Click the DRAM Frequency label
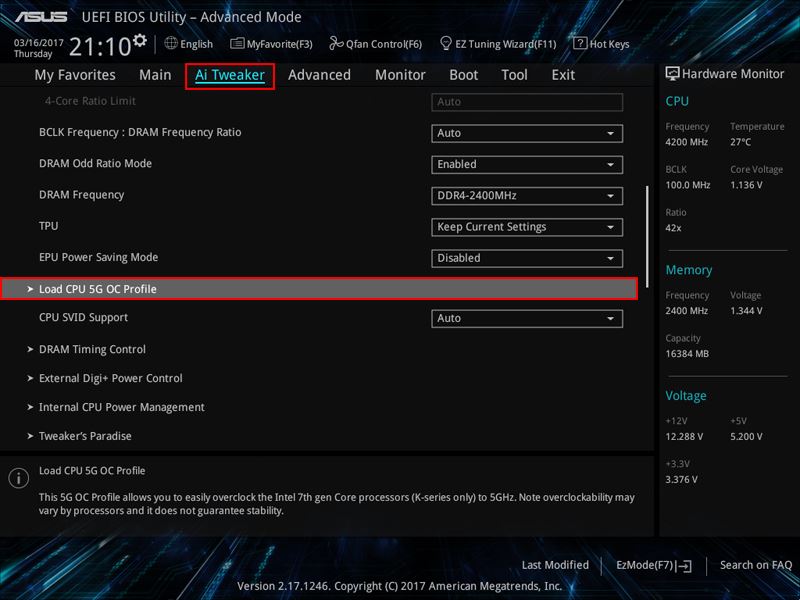 [x=82, y=195]
